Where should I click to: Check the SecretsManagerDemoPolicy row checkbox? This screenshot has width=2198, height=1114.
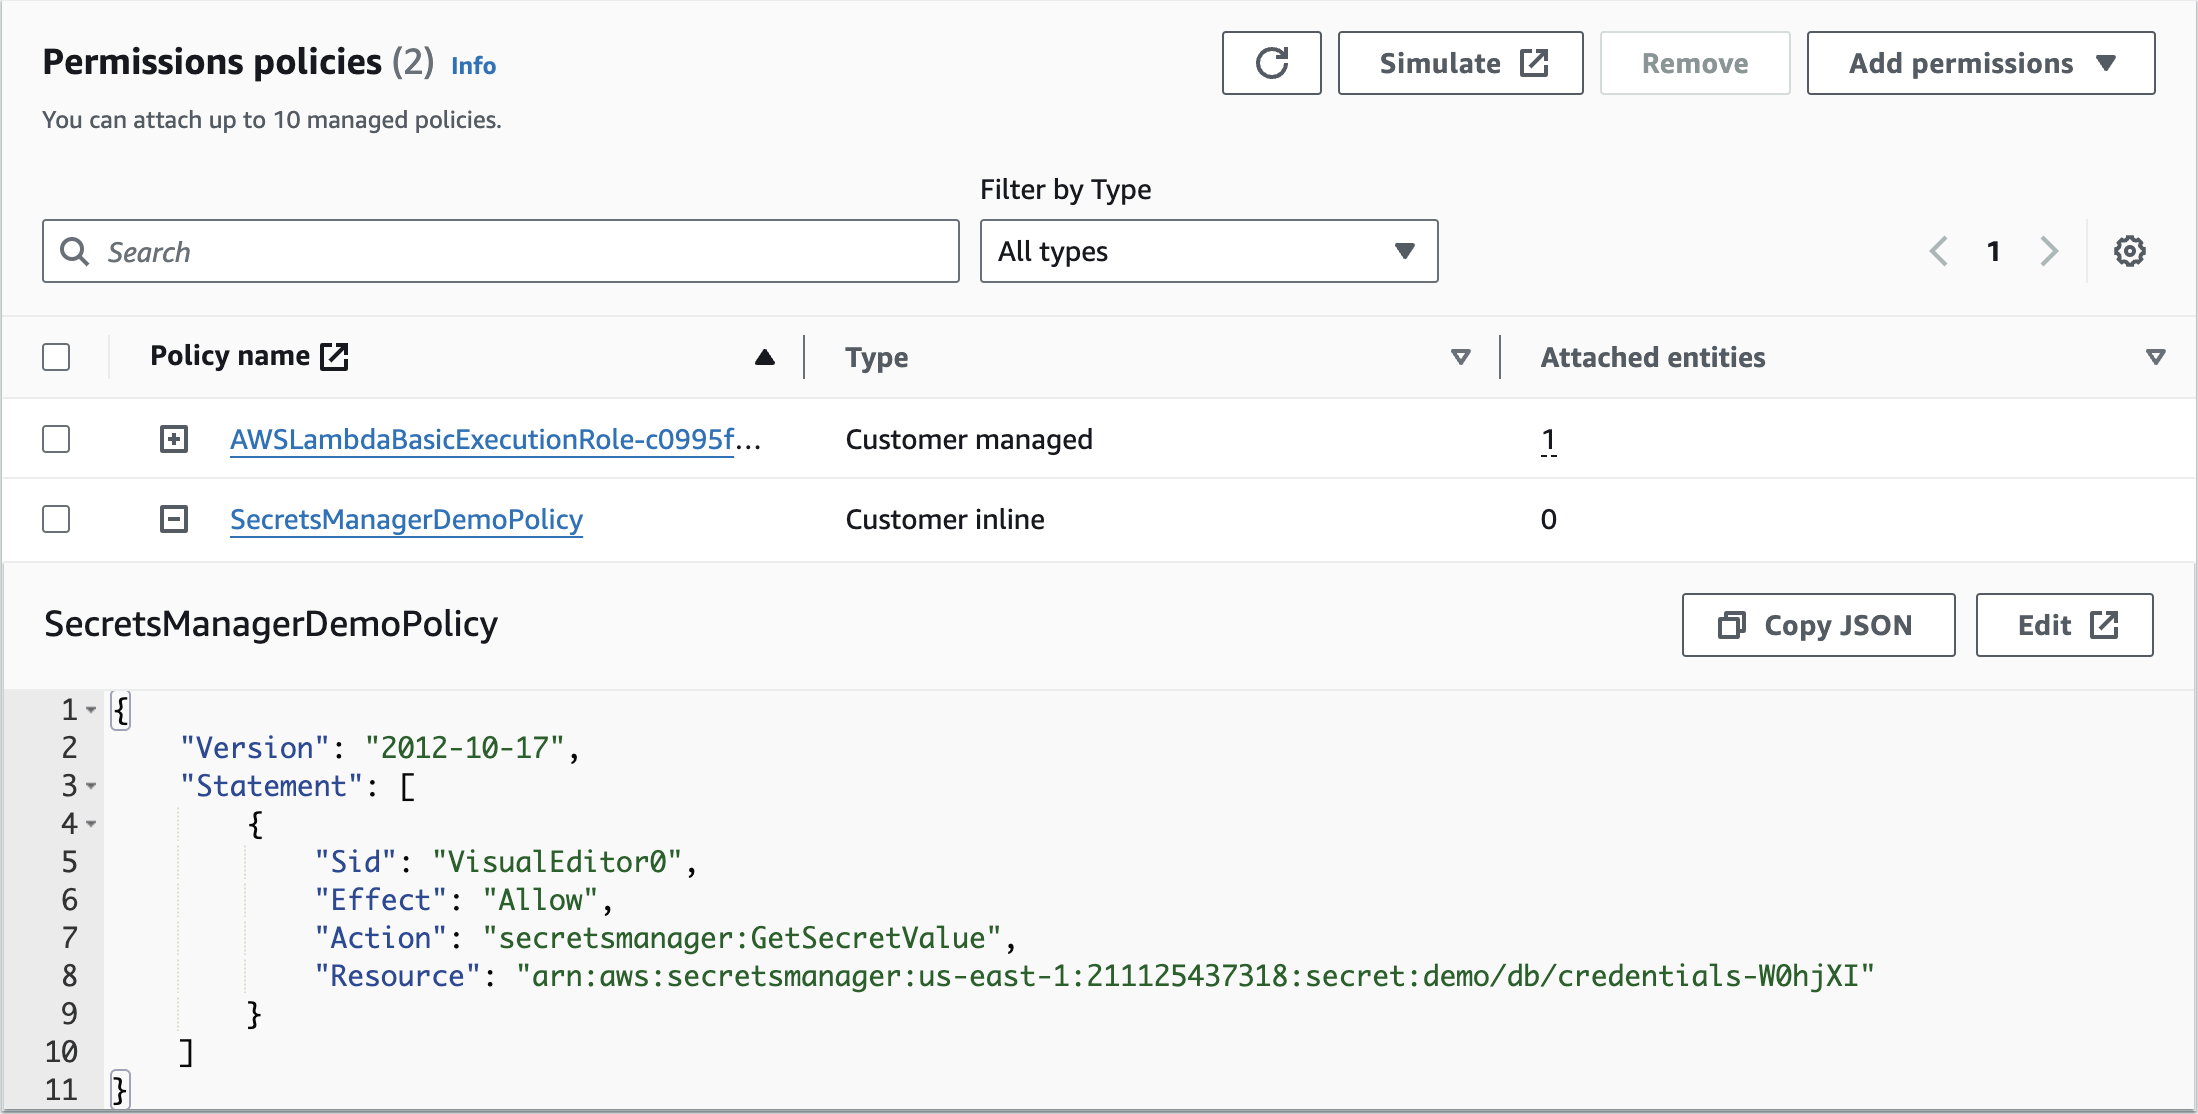coord(56,519)
